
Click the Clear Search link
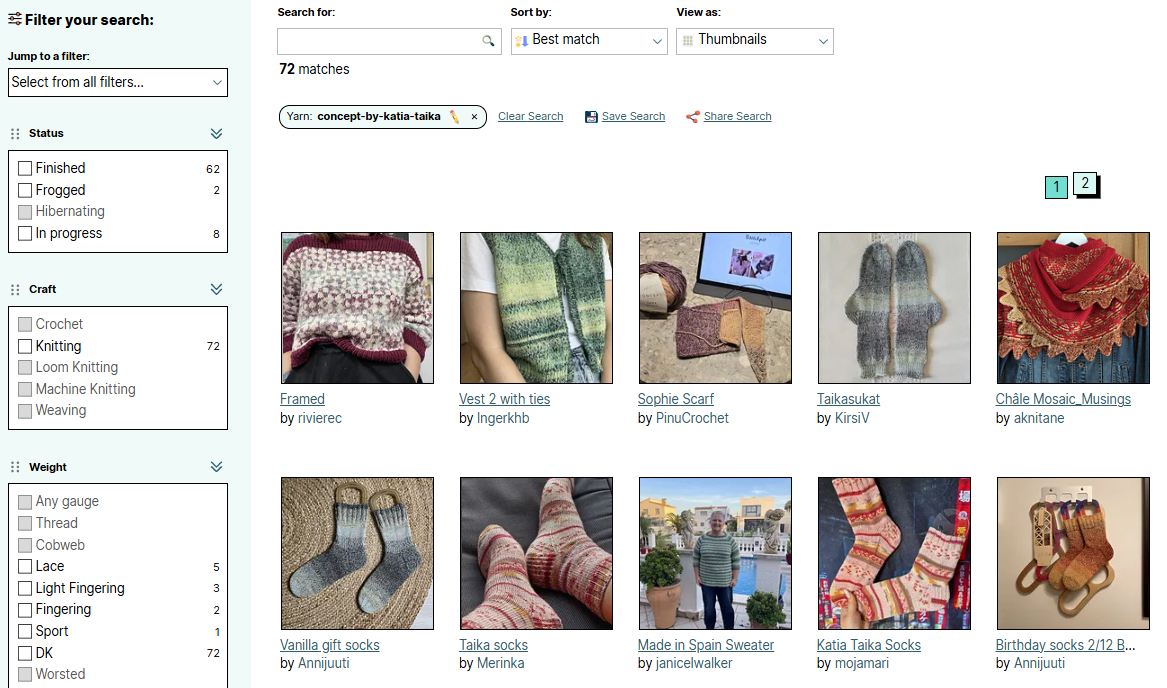(x=530, y=117)
